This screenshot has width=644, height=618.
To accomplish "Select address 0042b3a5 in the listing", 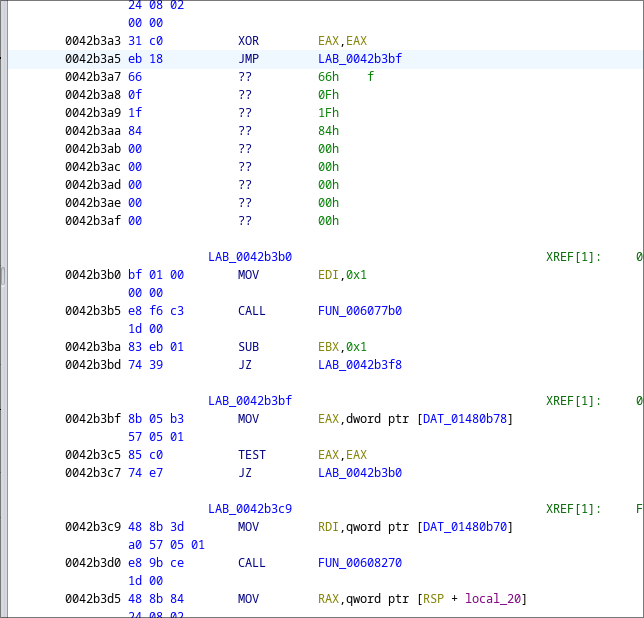I will tap(93, 59).
